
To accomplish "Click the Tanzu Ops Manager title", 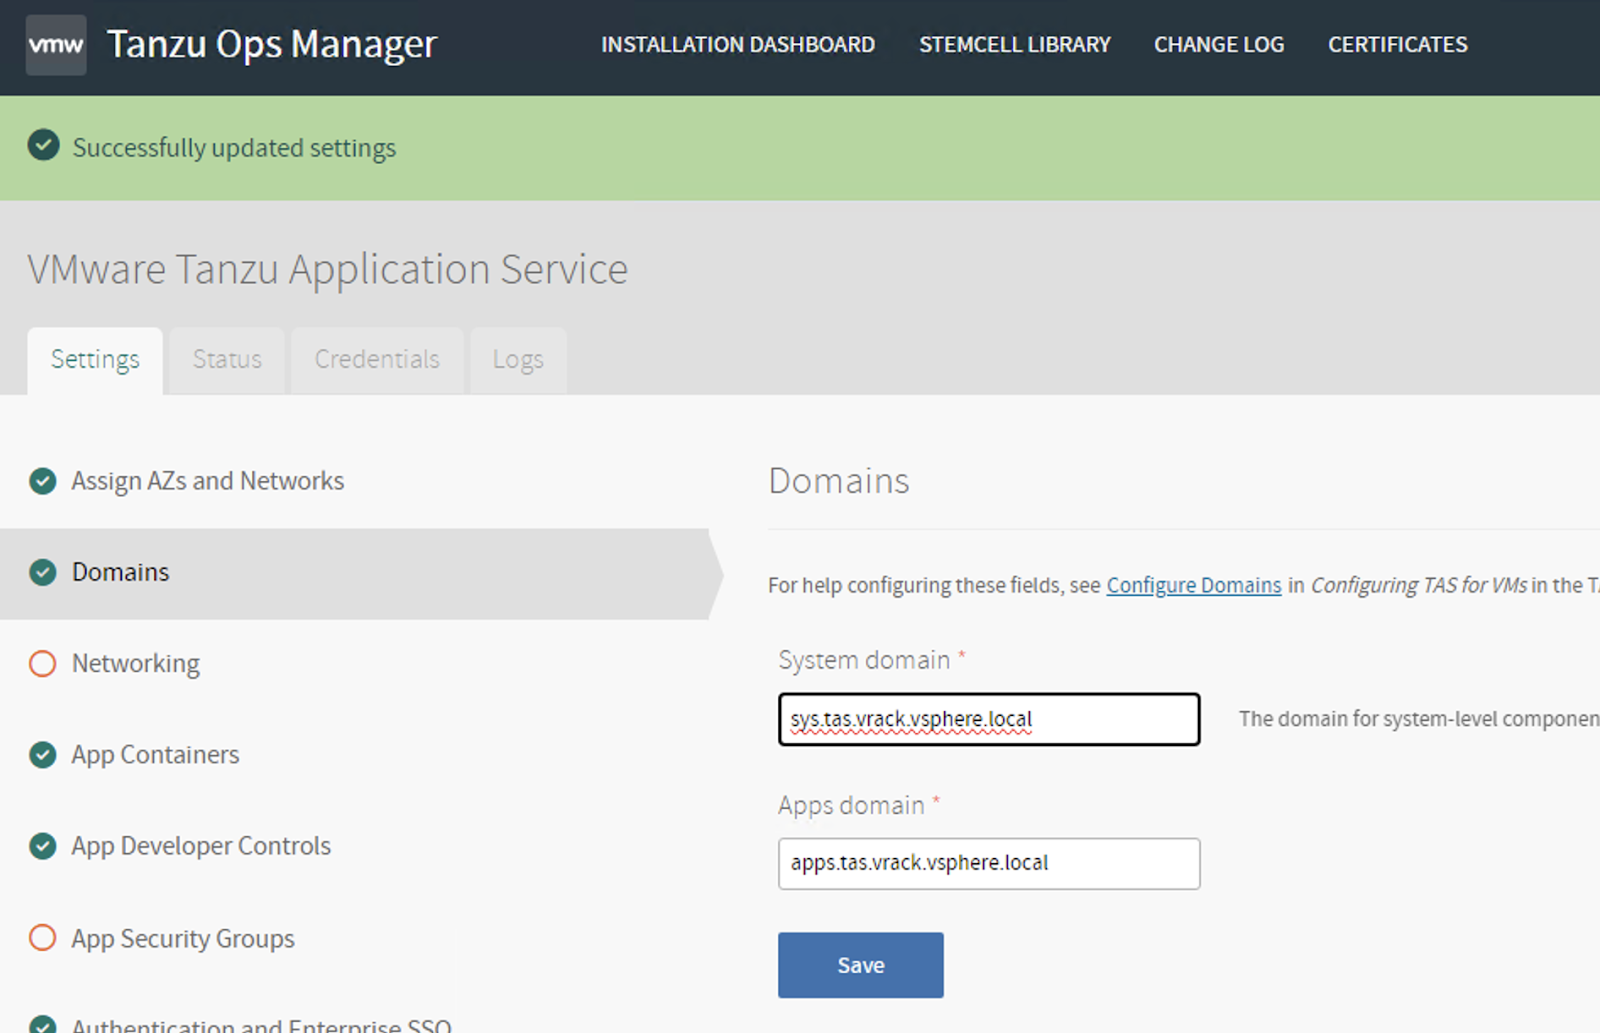I will pos(272,44).
